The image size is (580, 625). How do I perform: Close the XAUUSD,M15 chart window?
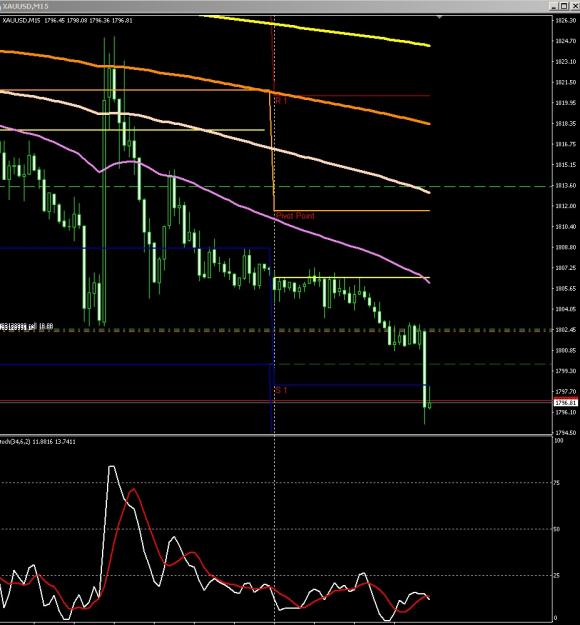[x=574, y=6]
